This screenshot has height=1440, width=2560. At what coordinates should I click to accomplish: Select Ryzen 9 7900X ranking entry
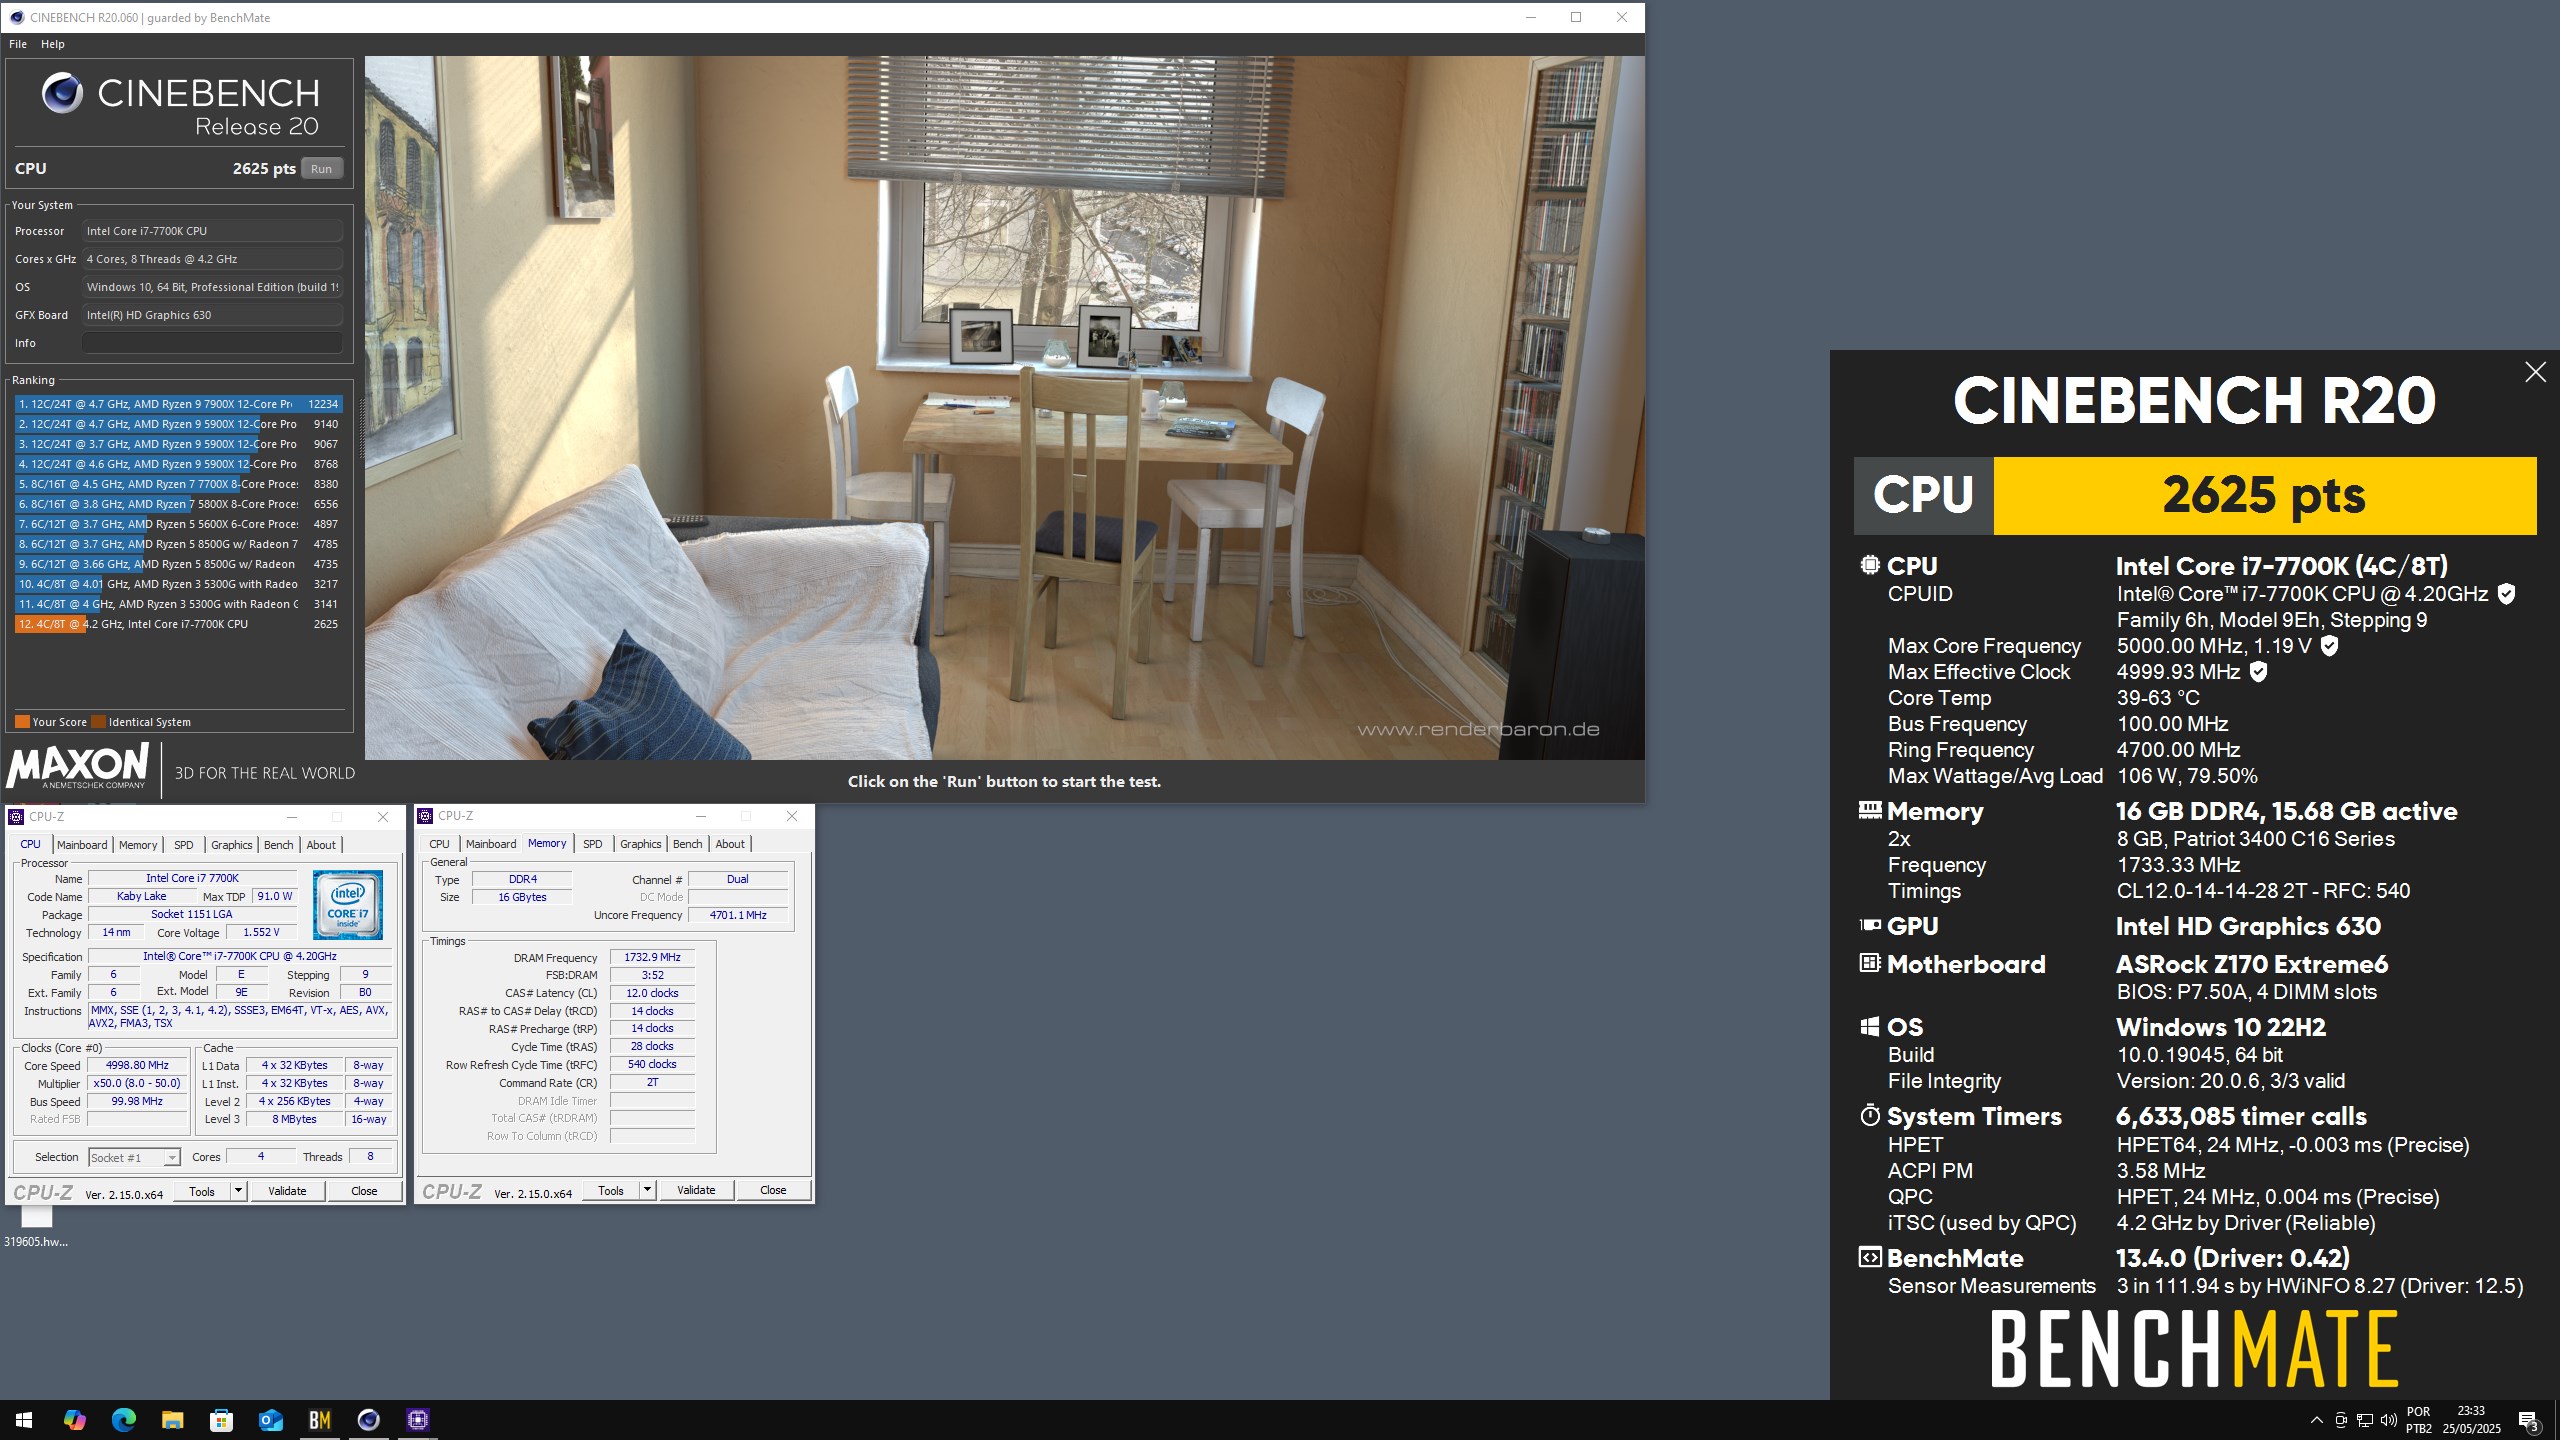[178, 404]
